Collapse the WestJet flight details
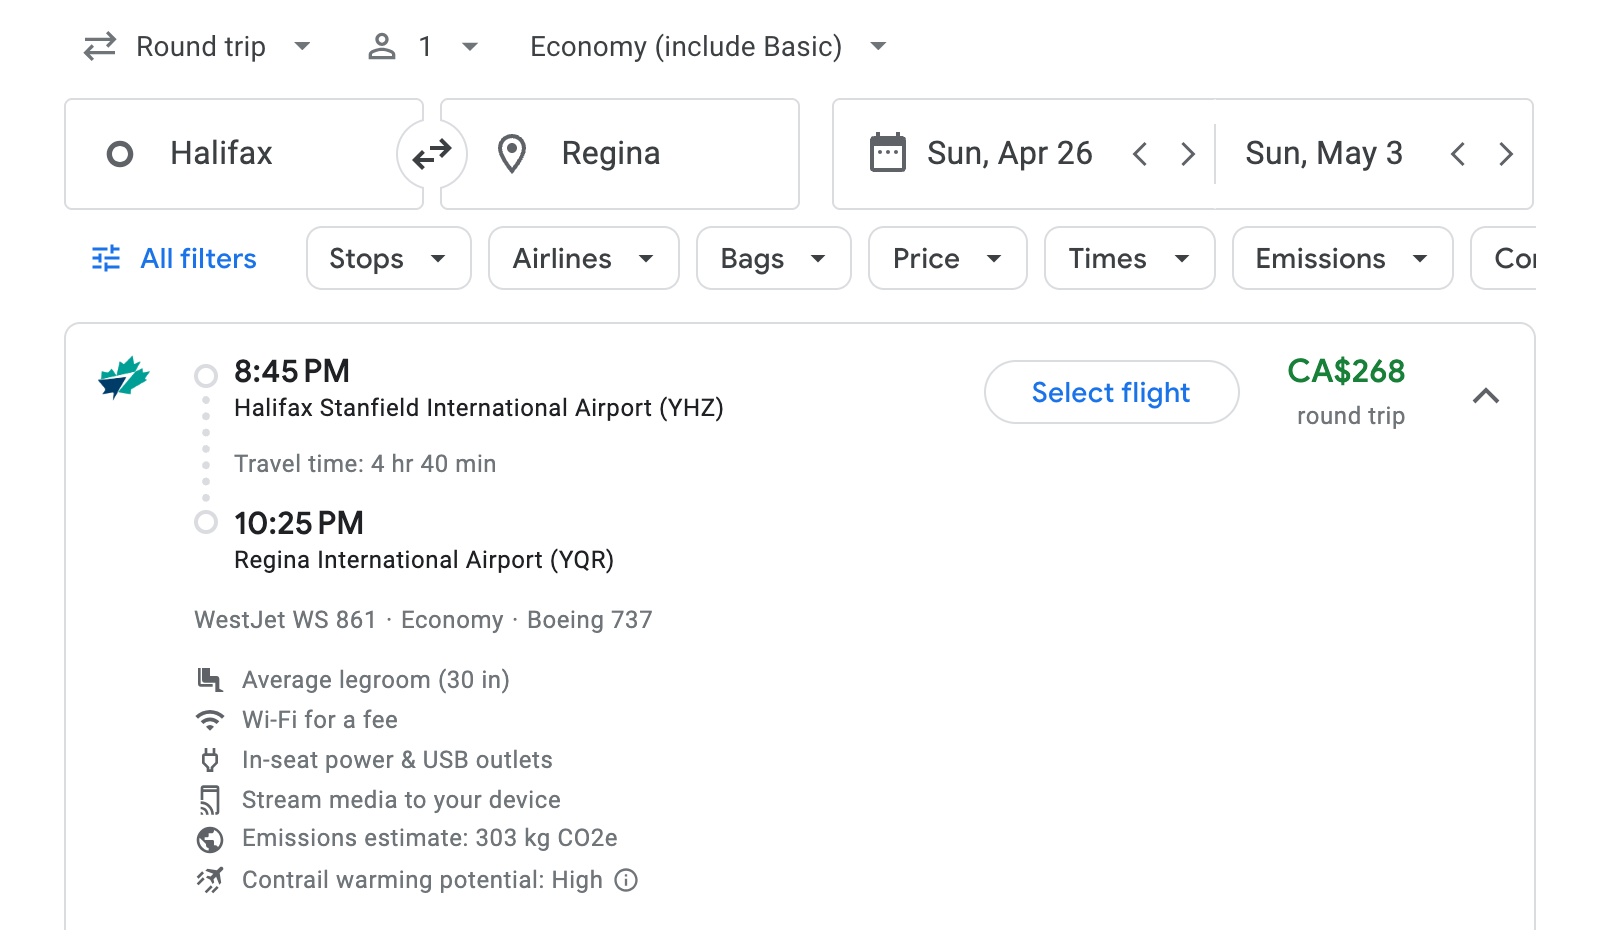The image size is (1600, 930). click(1487, 396)
